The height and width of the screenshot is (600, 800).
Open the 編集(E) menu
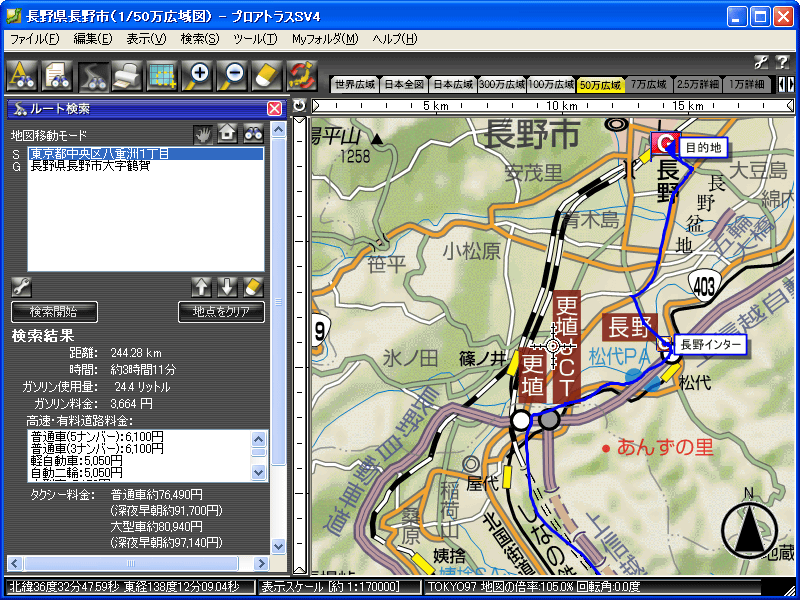click(92, 39)
